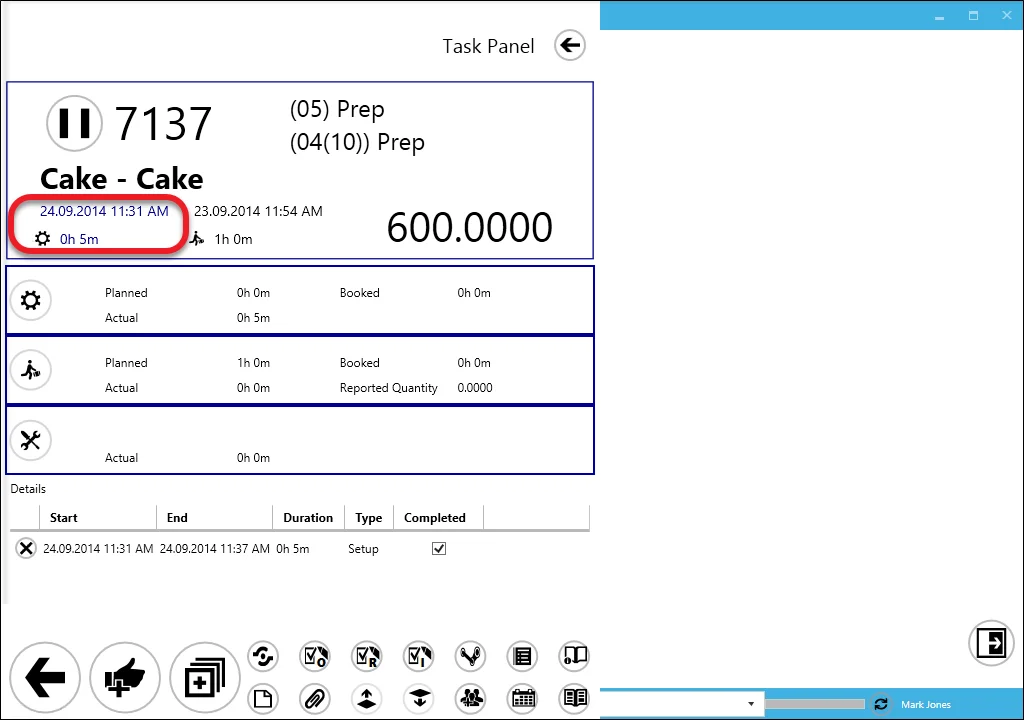
Task: Click the open book icon at bottom right
Action: 574,698
